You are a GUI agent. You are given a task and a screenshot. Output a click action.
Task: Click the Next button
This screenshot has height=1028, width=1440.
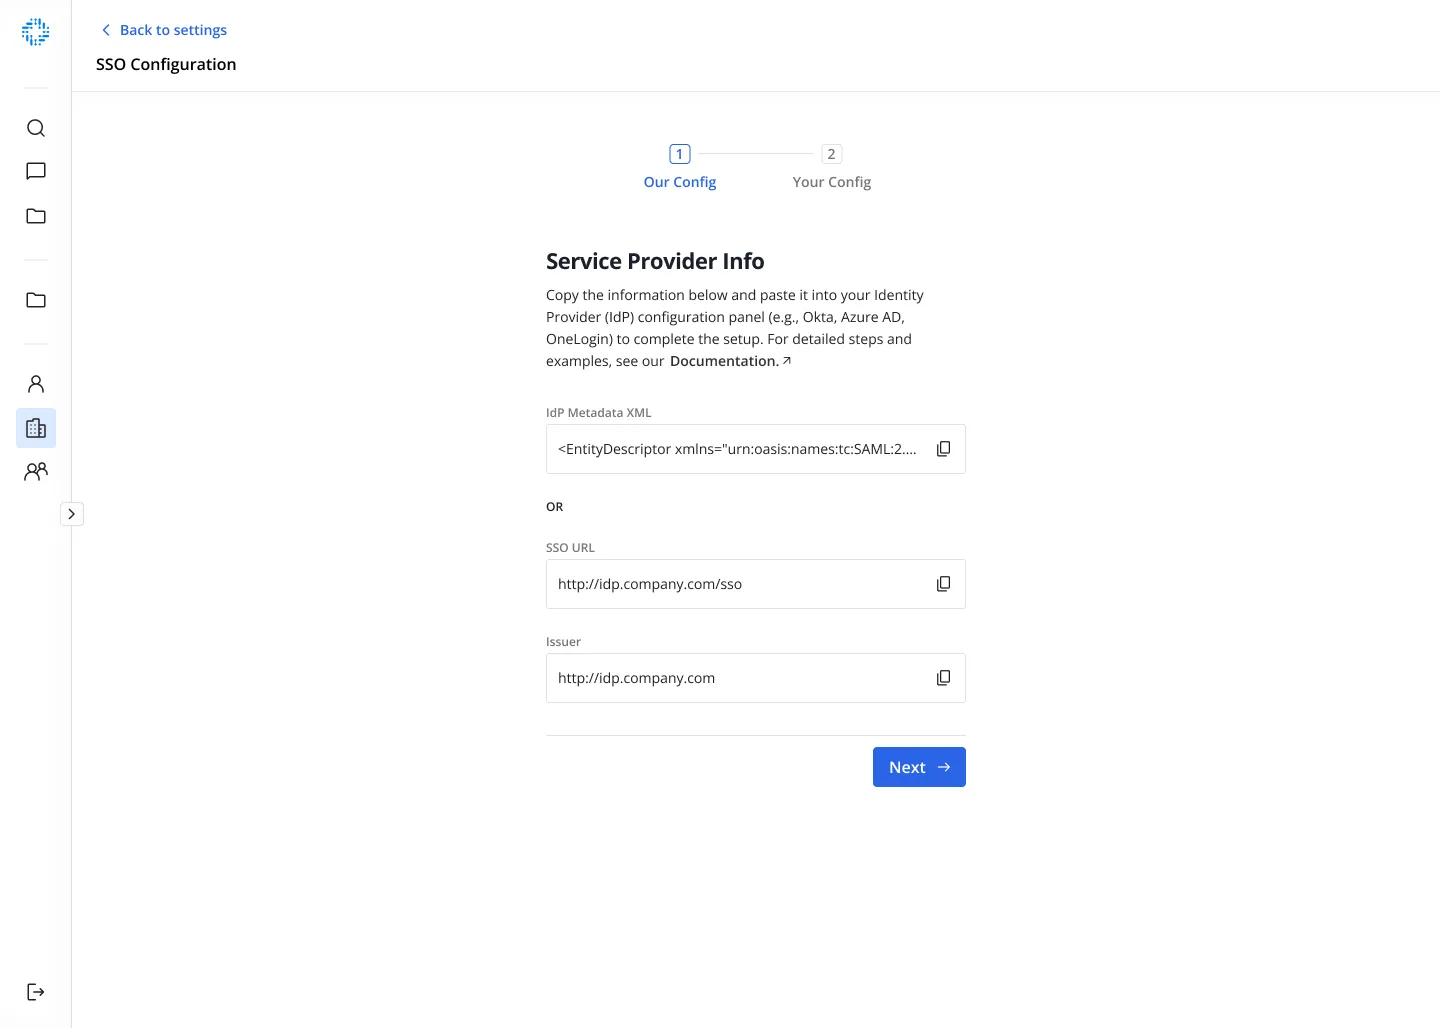(919, 767)
